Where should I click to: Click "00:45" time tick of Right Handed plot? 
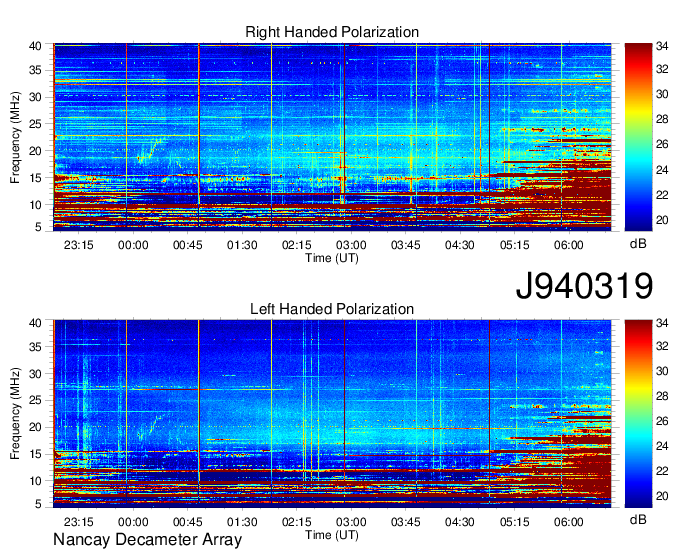(x=187, y=245)
